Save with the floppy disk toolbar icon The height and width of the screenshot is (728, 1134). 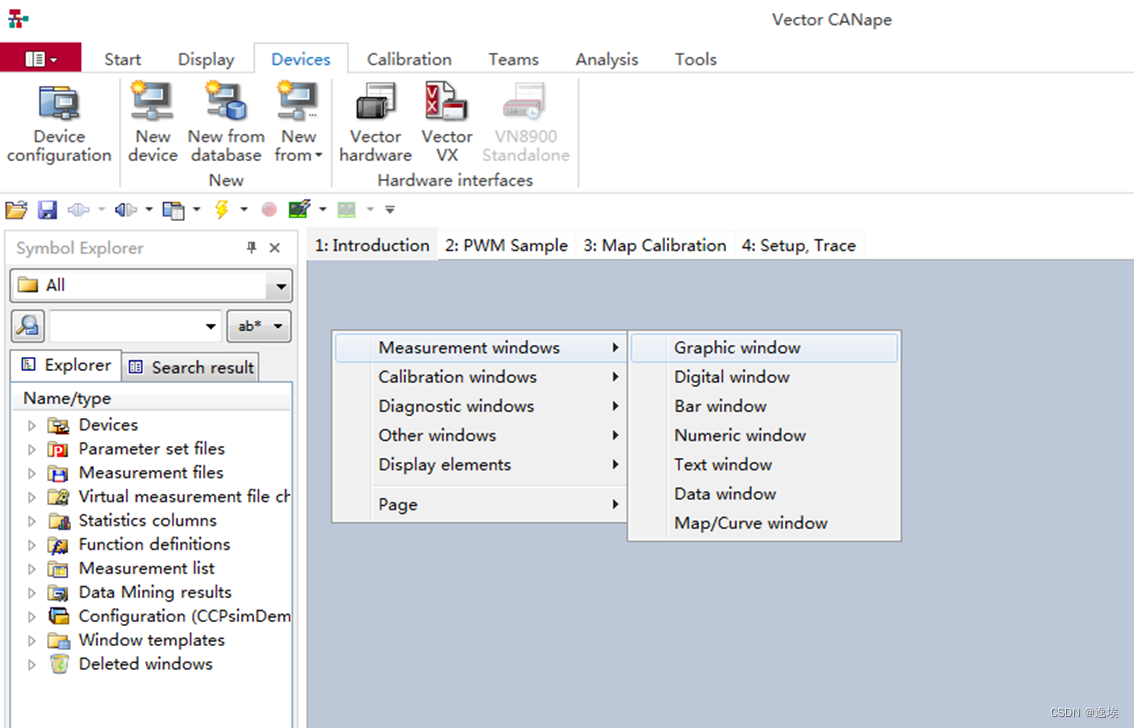click(x=47, y=210)
